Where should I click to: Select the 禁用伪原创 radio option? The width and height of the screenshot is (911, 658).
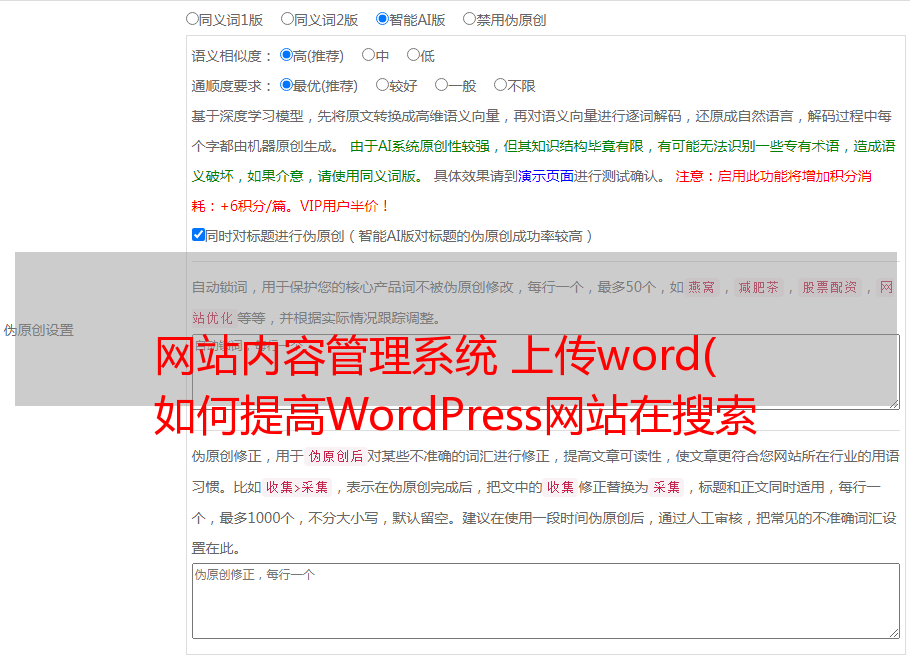tap(469, 19)
